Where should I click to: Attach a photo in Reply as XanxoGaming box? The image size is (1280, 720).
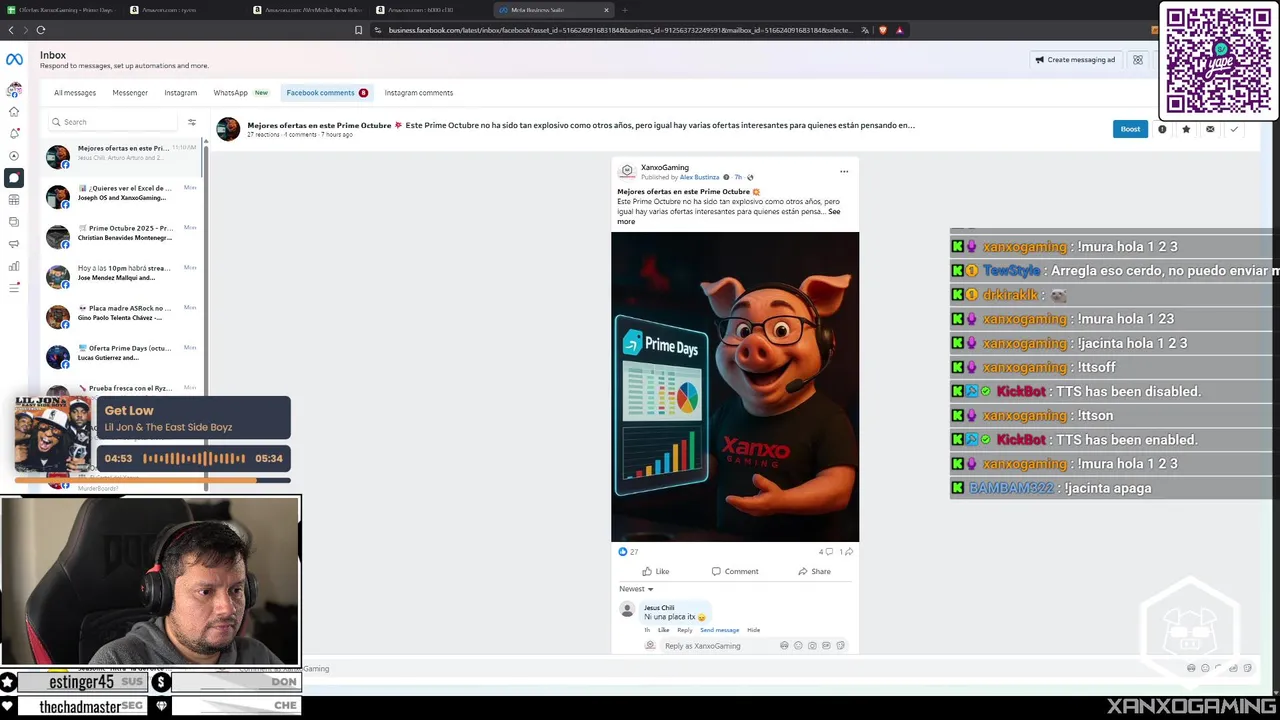pyautogui.click(x=812, y=646)
